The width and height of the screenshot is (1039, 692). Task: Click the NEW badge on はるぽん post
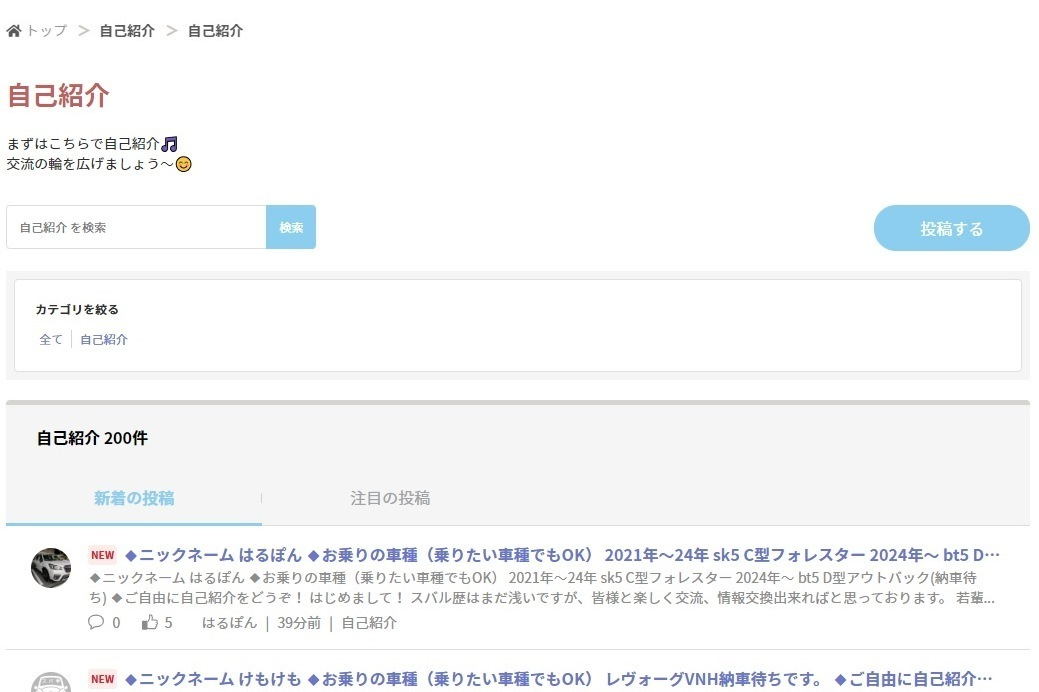(x=103, y=555)
